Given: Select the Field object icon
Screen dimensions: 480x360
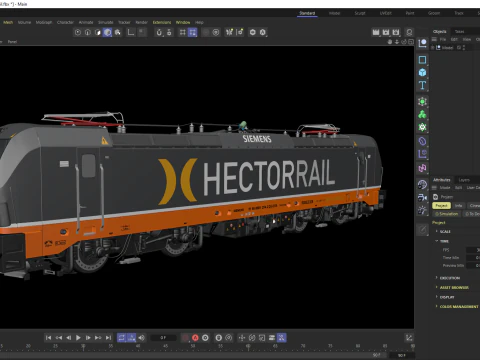Looking at the screenshot, I should (x=422, y=168).
